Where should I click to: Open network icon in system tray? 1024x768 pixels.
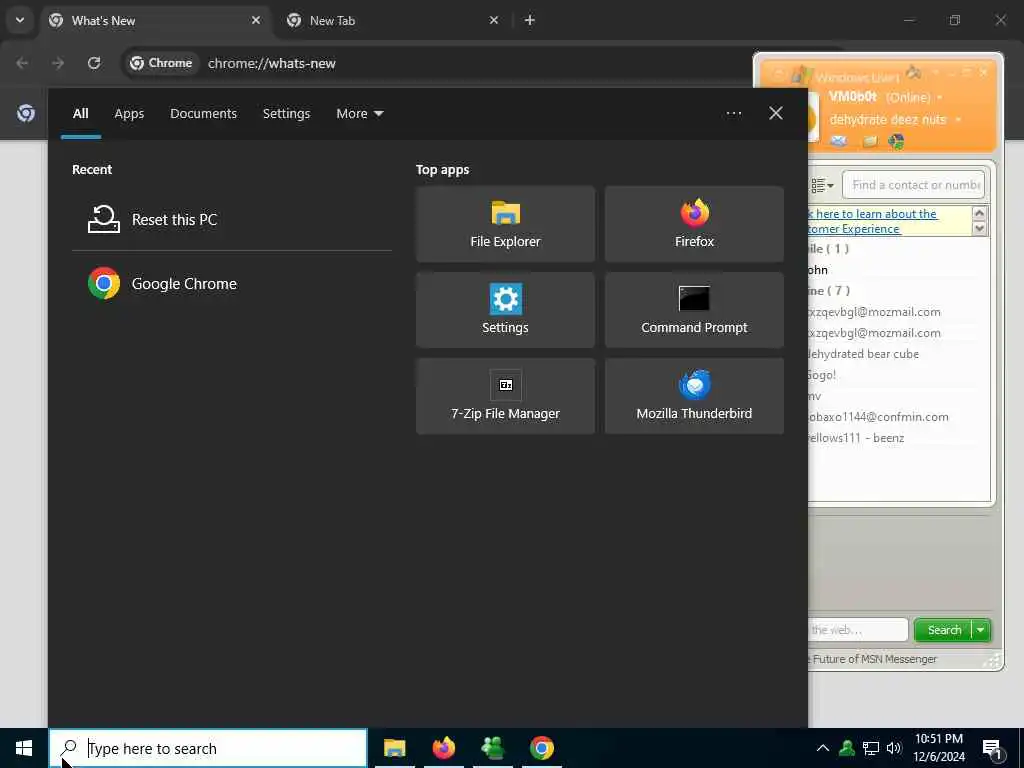871,748
